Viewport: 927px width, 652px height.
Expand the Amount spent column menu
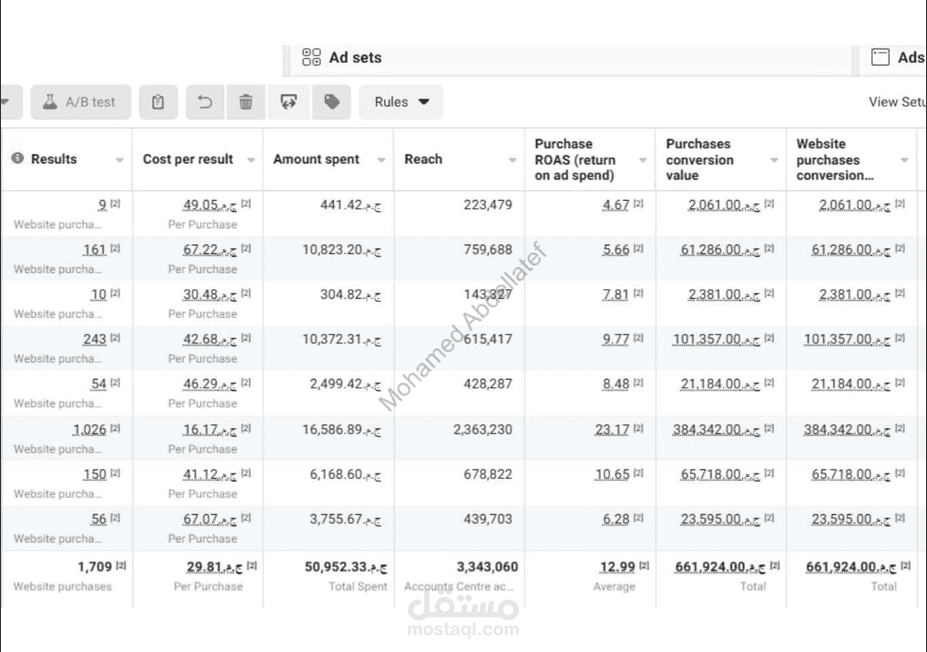(x=381, y=160)
